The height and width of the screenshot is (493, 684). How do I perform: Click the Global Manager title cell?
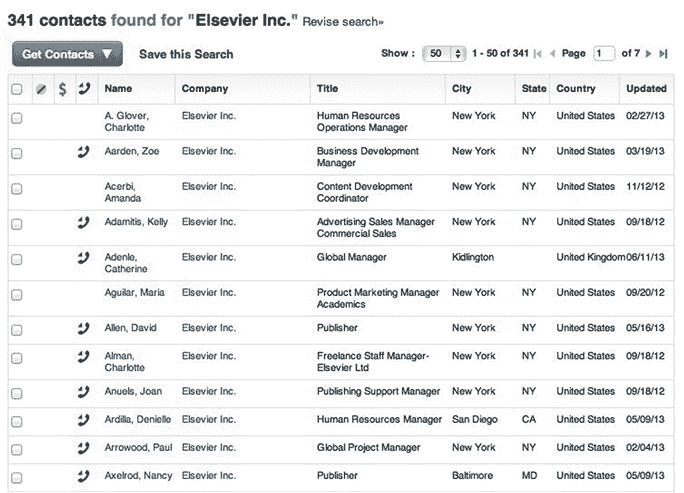352,257
